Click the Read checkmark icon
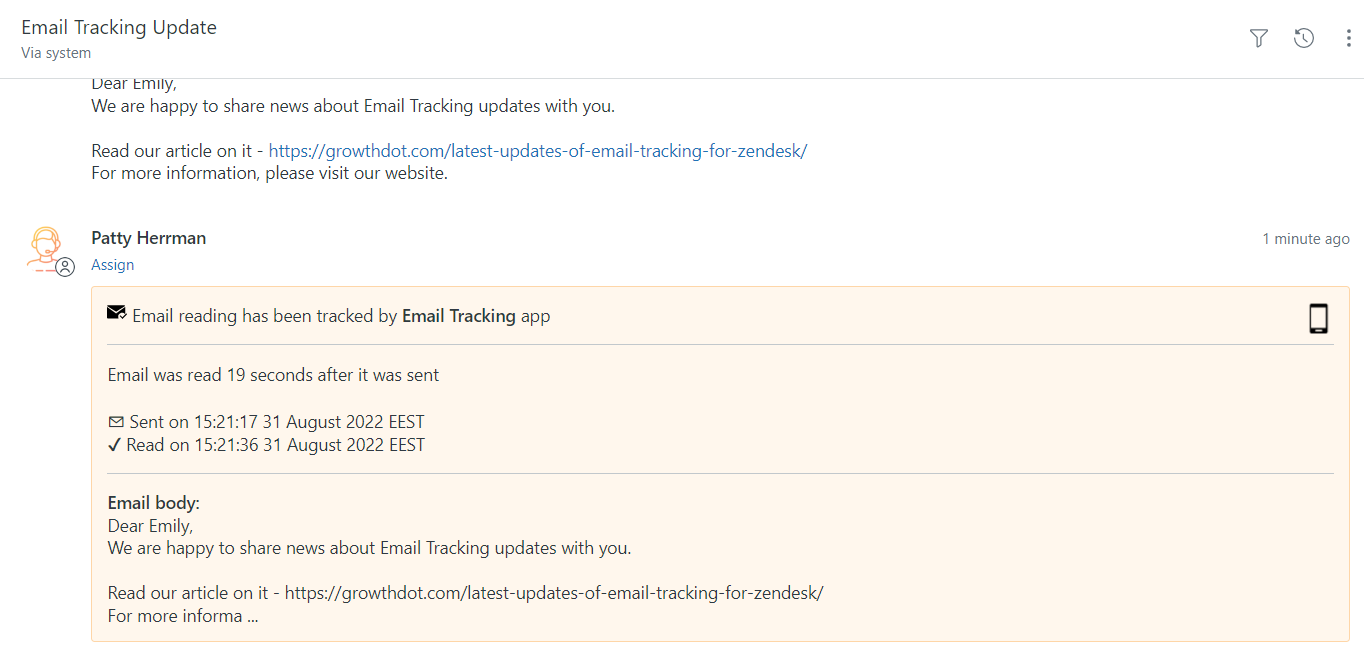Screen dimensions: 1364x656 coord(115,445)
